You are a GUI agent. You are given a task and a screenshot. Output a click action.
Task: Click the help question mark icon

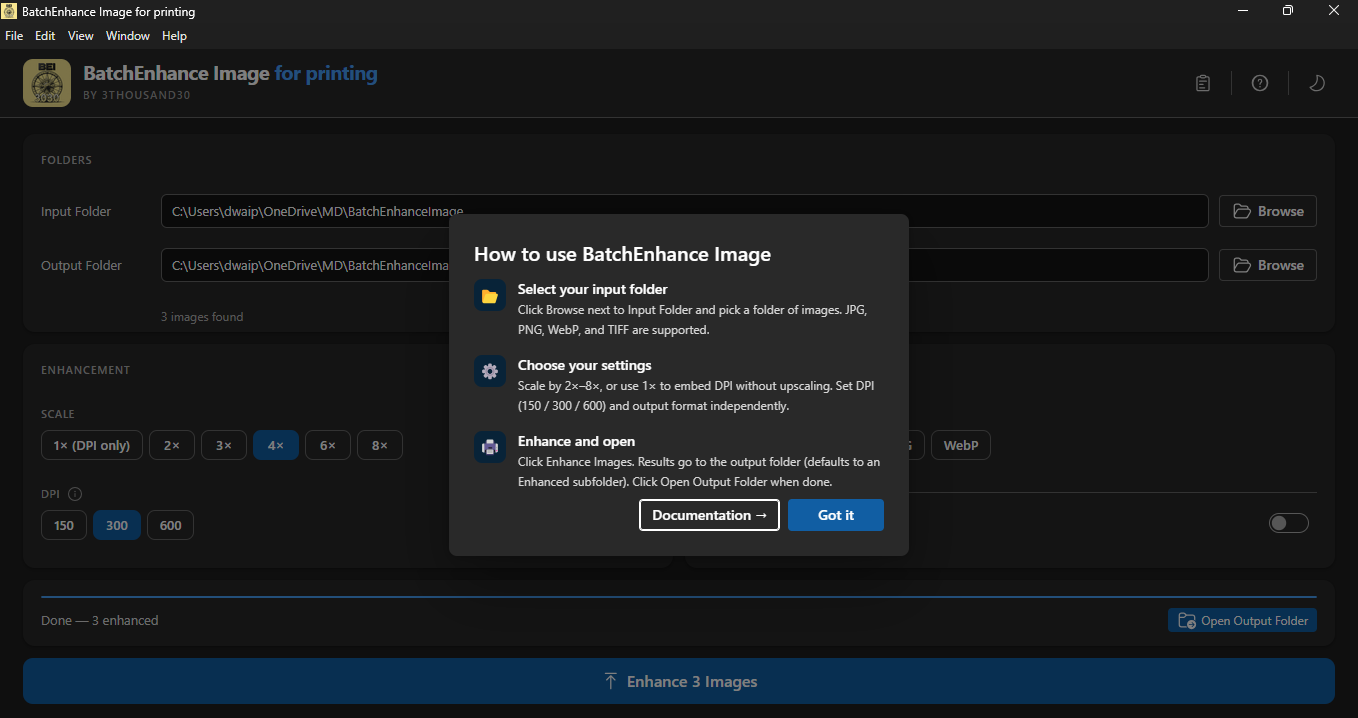[1260, 83]
